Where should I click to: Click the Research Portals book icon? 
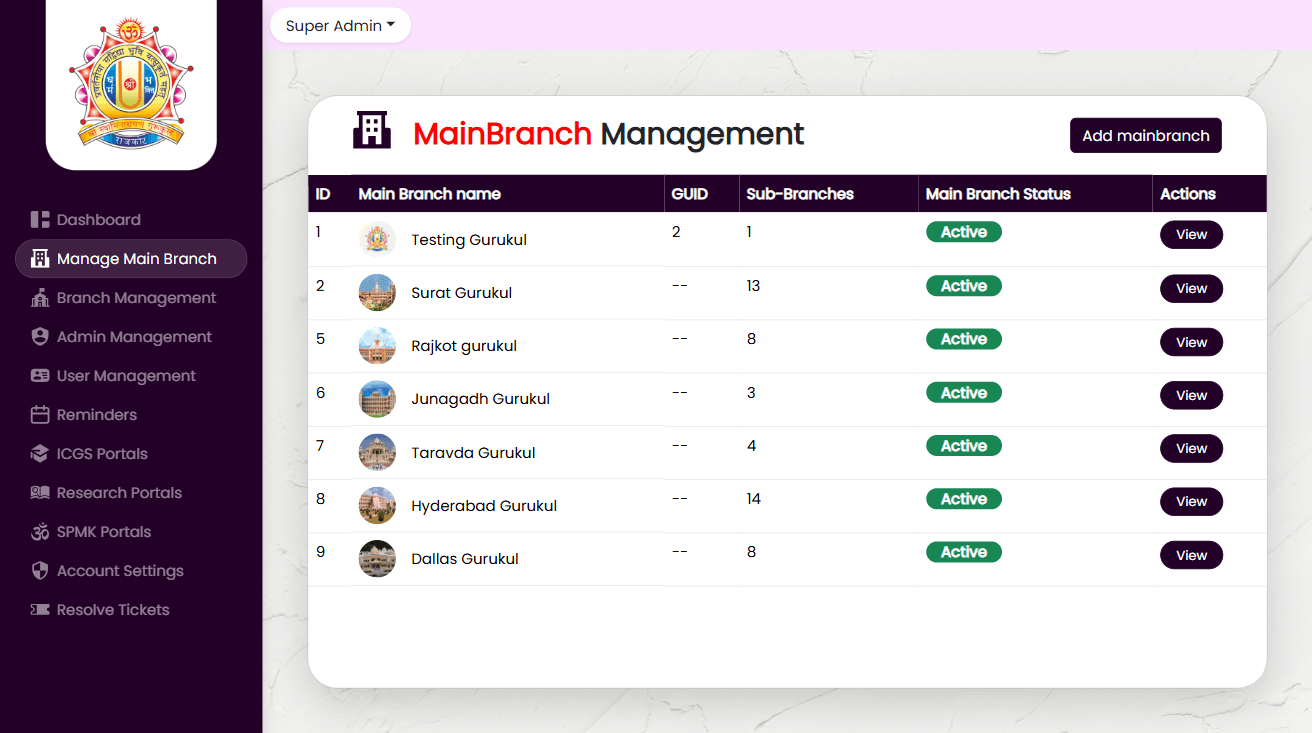pyautogui.click(x=40, y=493)
